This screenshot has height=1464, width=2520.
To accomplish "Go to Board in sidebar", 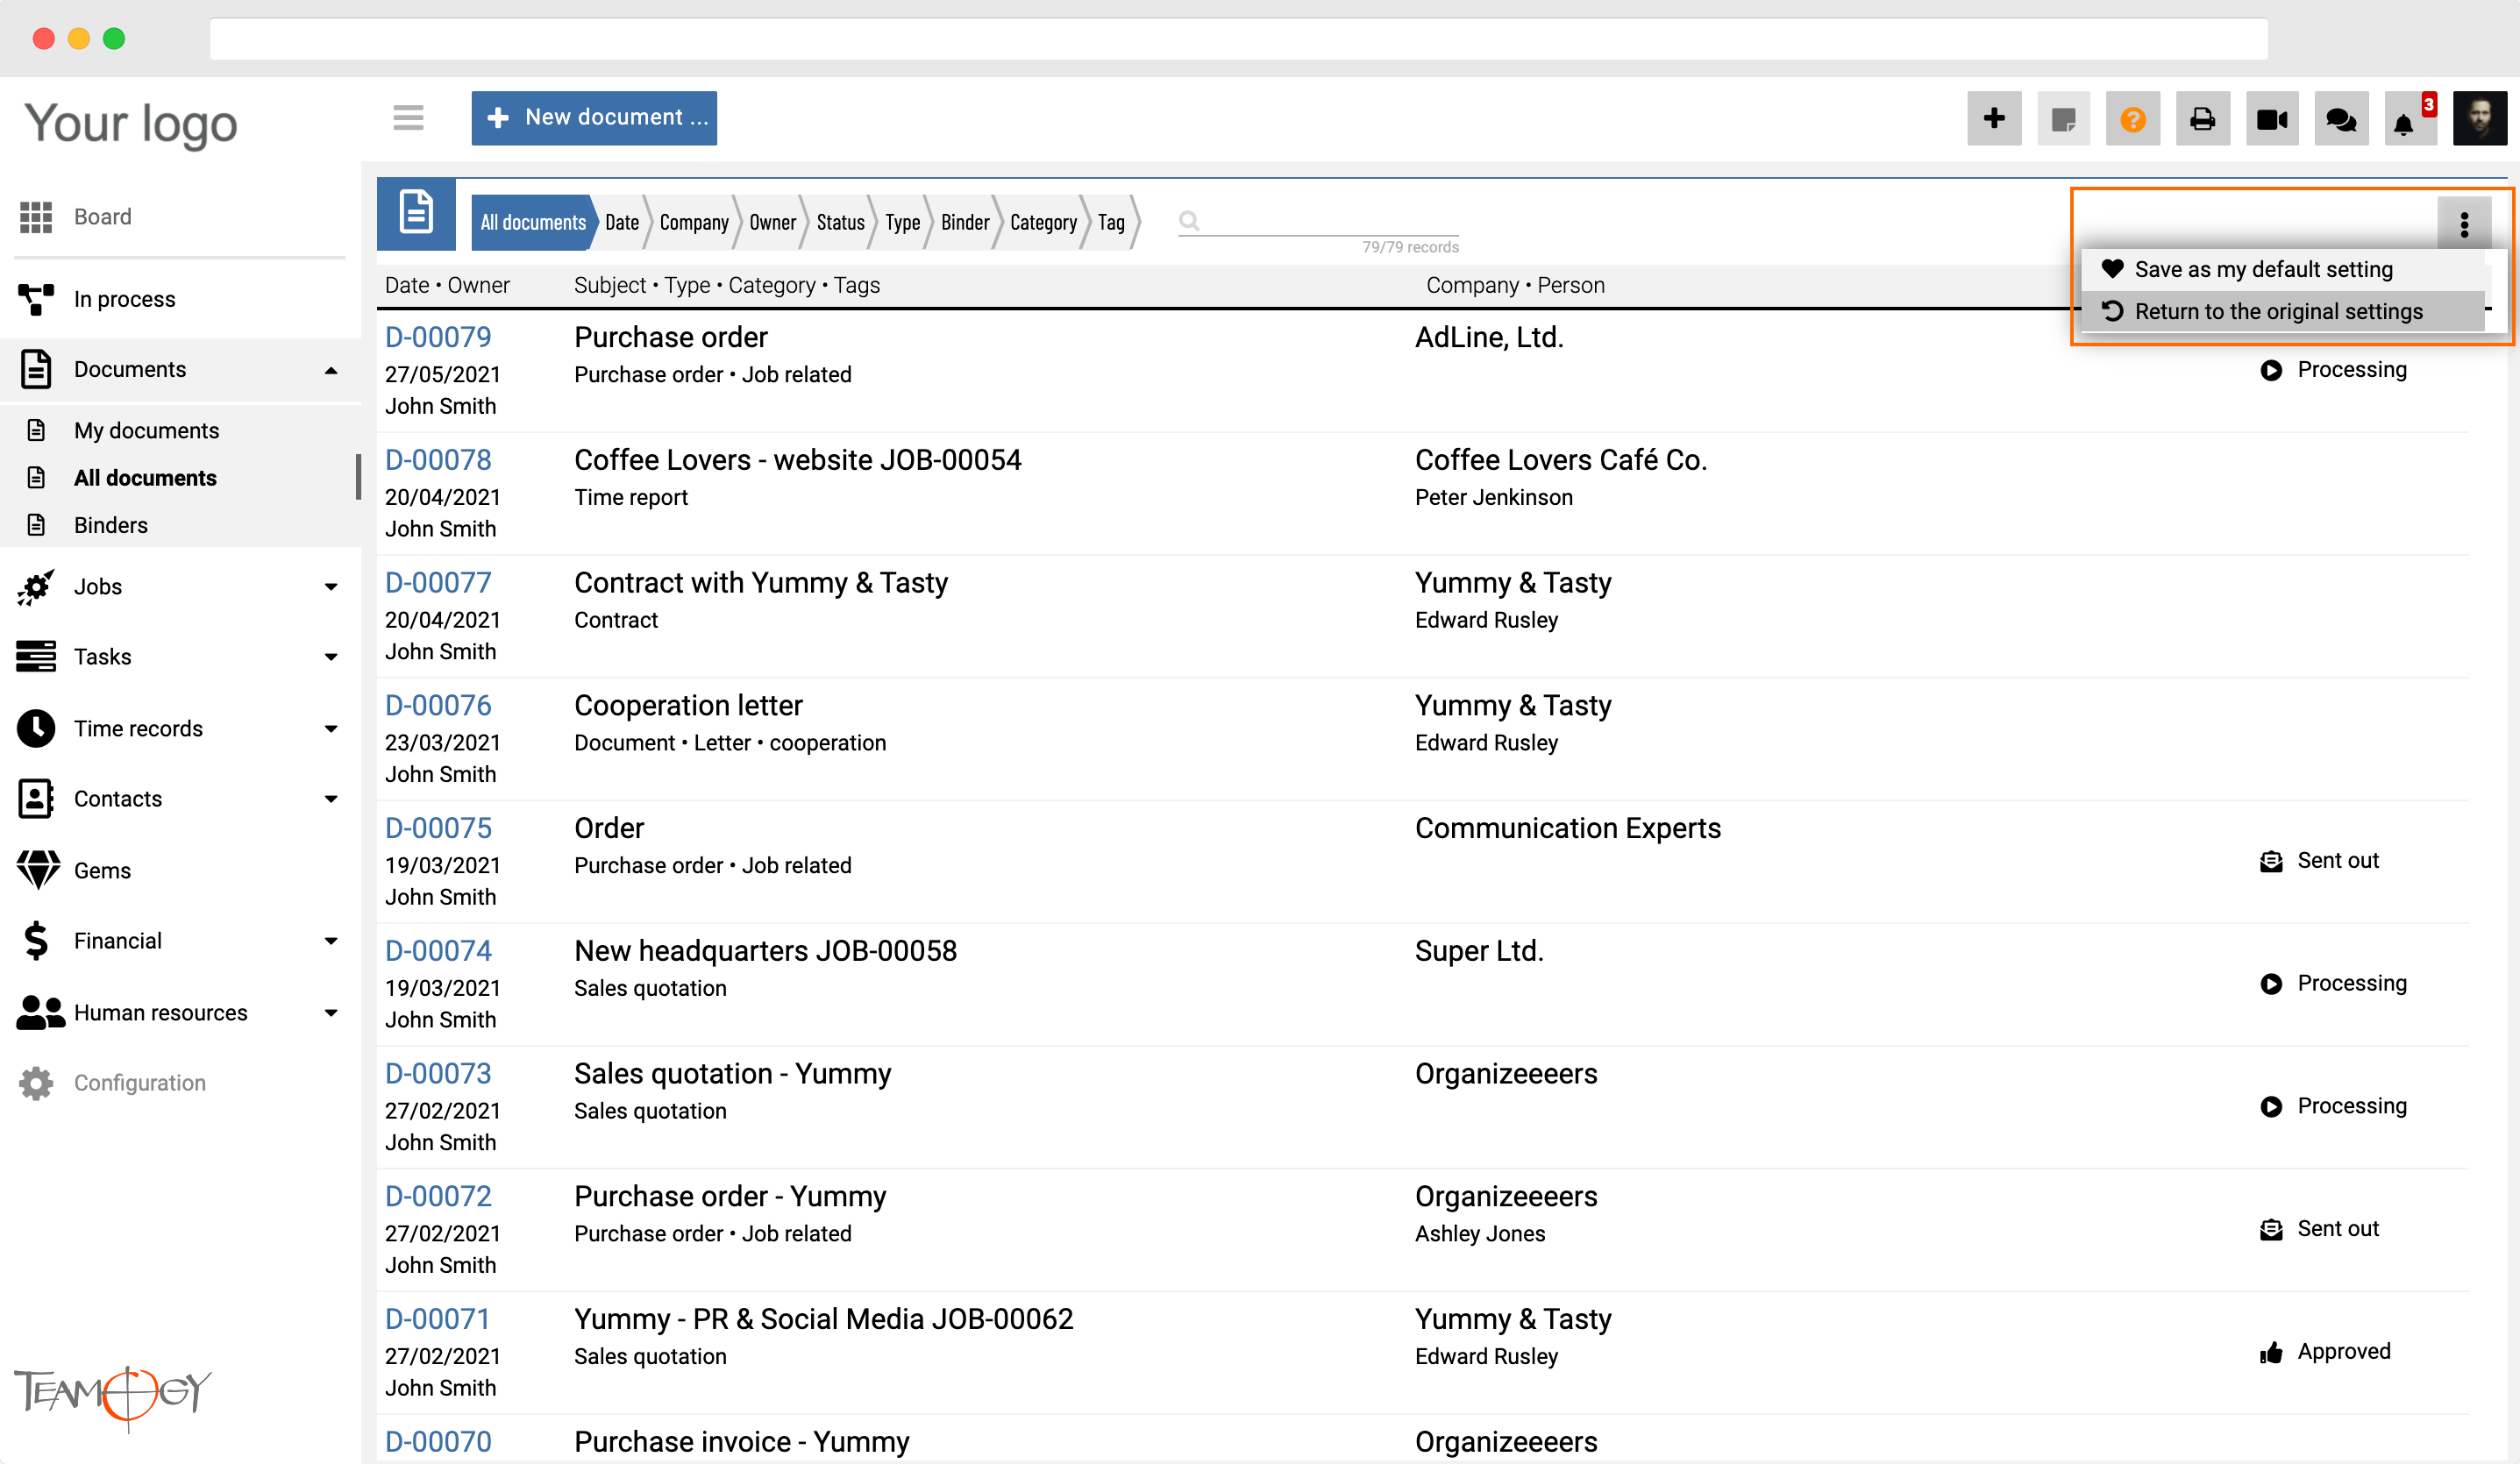I will pos(103,217).
